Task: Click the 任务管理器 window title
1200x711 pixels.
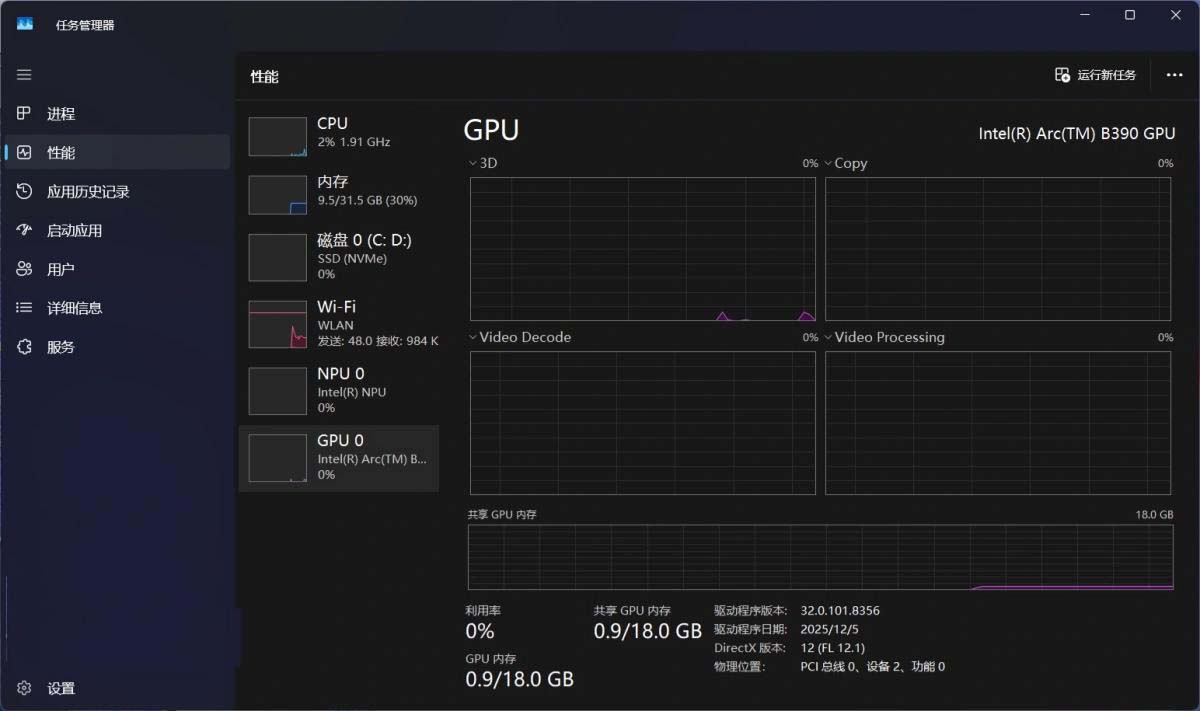Action: [x=85, y=24]
